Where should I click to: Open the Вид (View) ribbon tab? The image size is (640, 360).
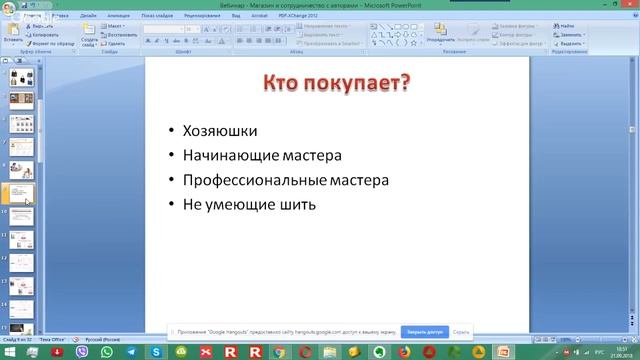tap(236, 16)
